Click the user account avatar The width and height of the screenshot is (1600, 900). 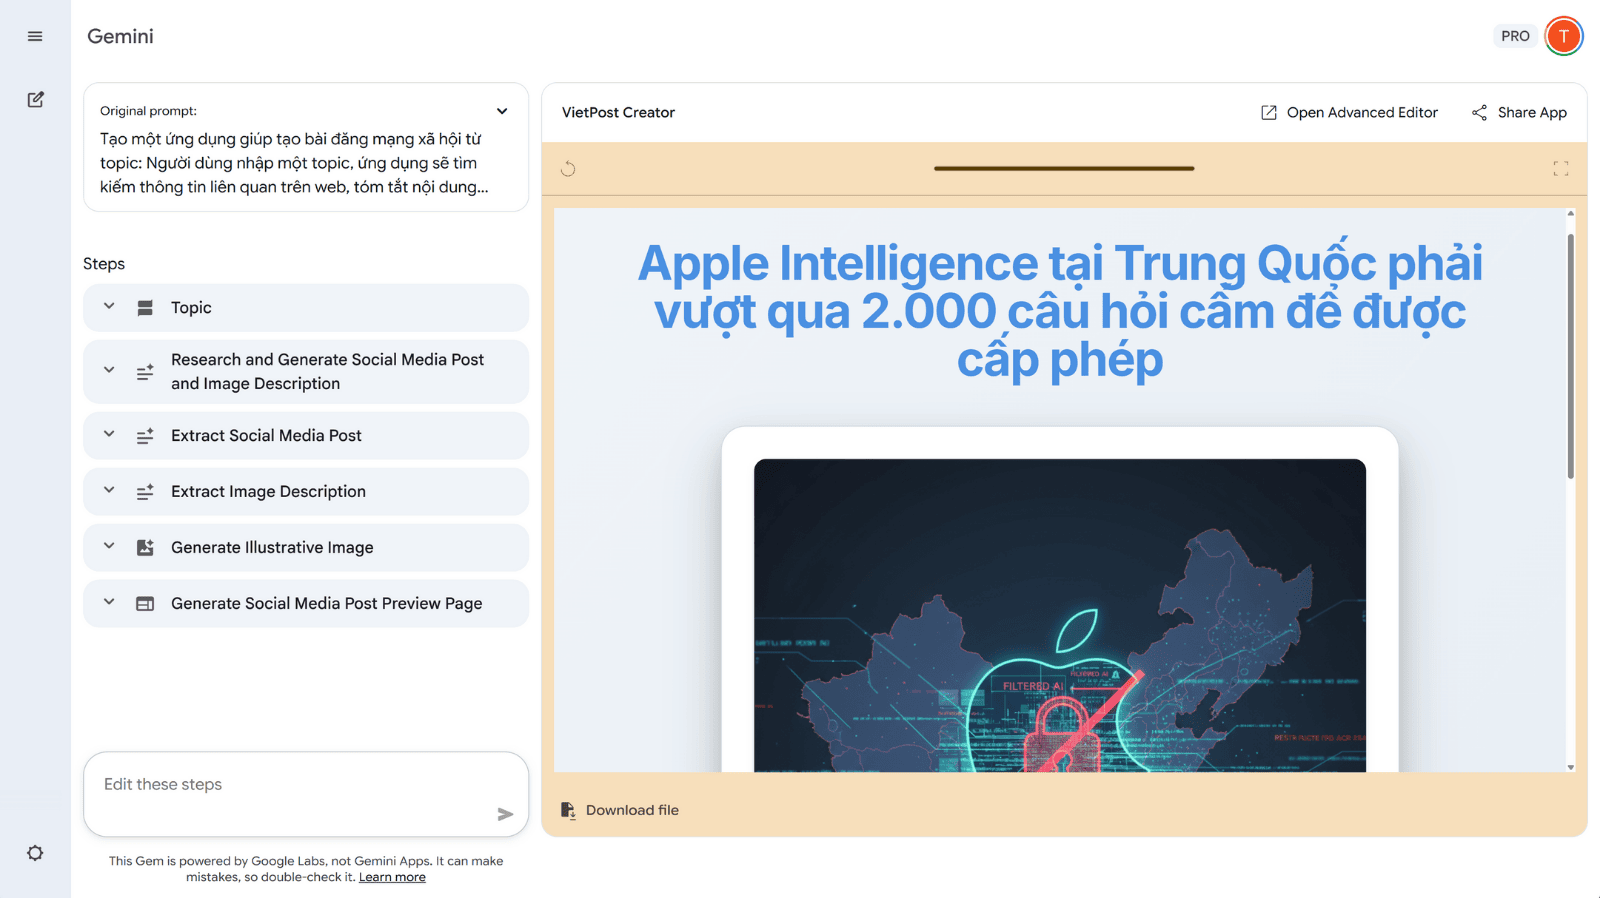1563,36
